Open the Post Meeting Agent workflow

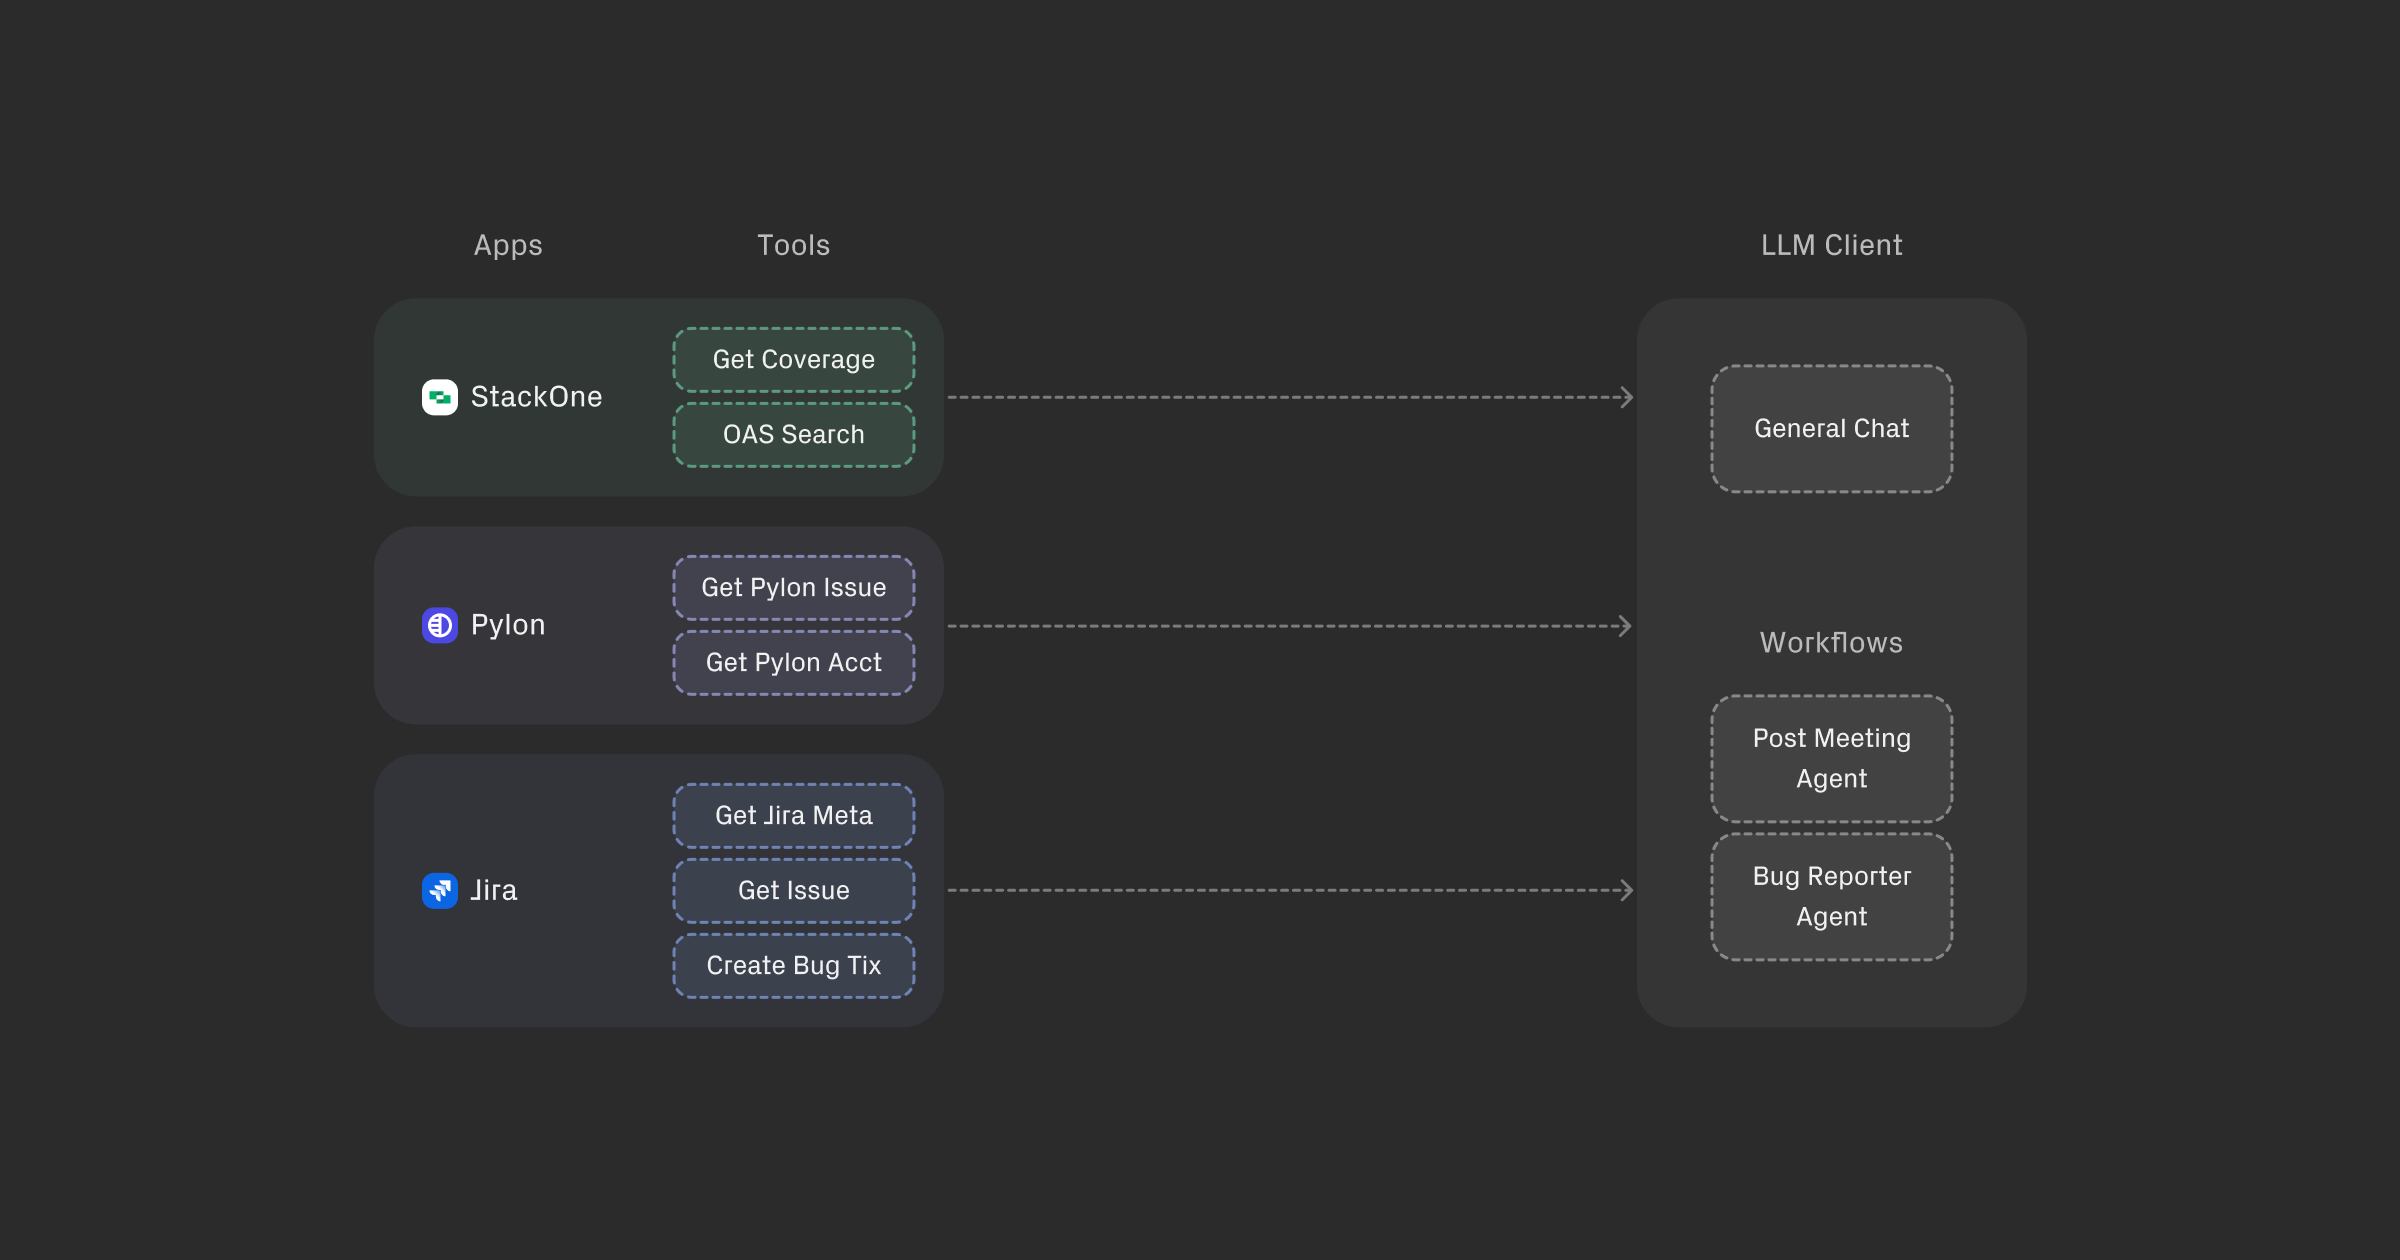tap(1831, 758)
